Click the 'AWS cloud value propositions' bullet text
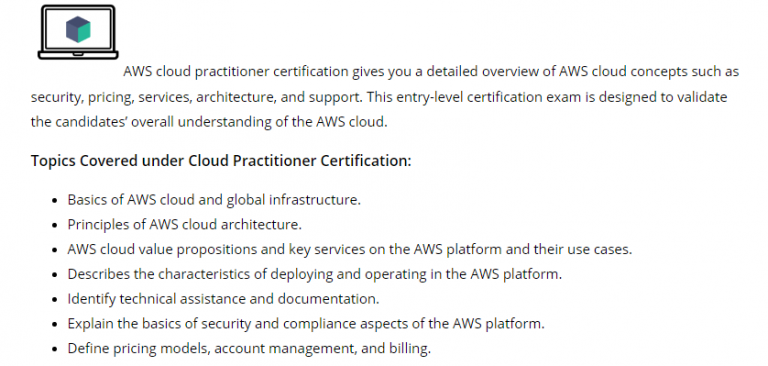The width and height of the screenshot is (768, 366). point(350,249)
